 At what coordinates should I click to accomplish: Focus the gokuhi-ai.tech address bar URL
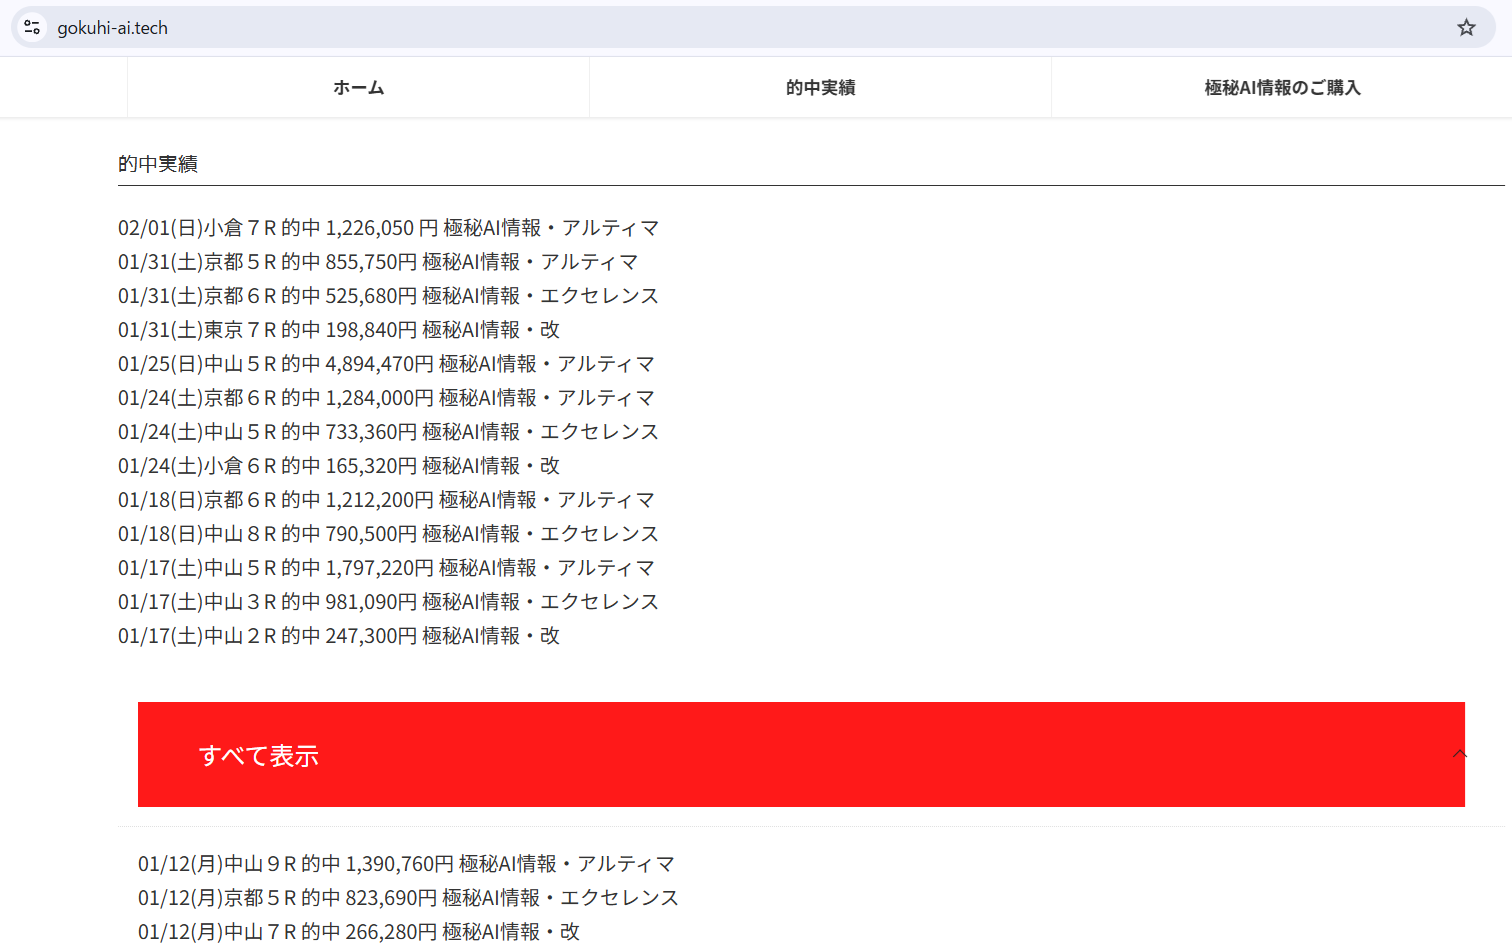(x=112, y=28)
